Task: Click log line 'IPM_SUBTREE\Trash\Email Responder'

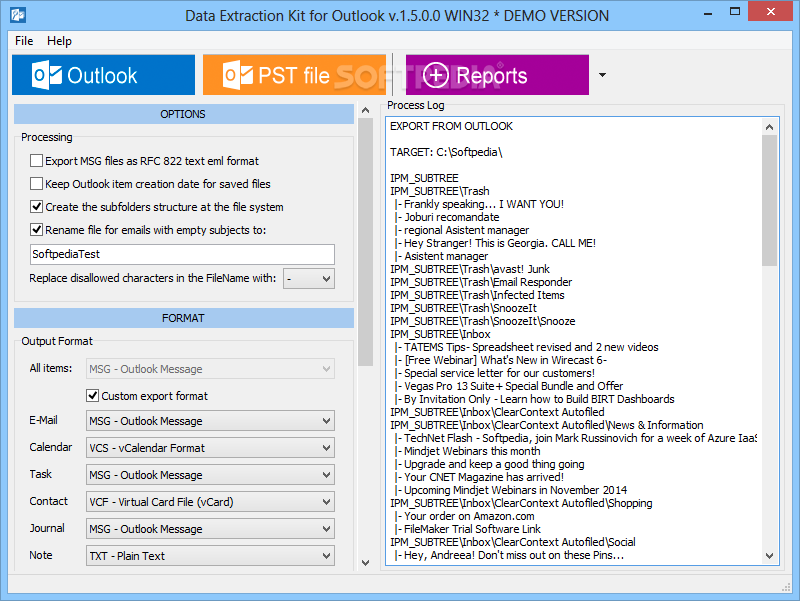Action: click(x=481, y=282)
